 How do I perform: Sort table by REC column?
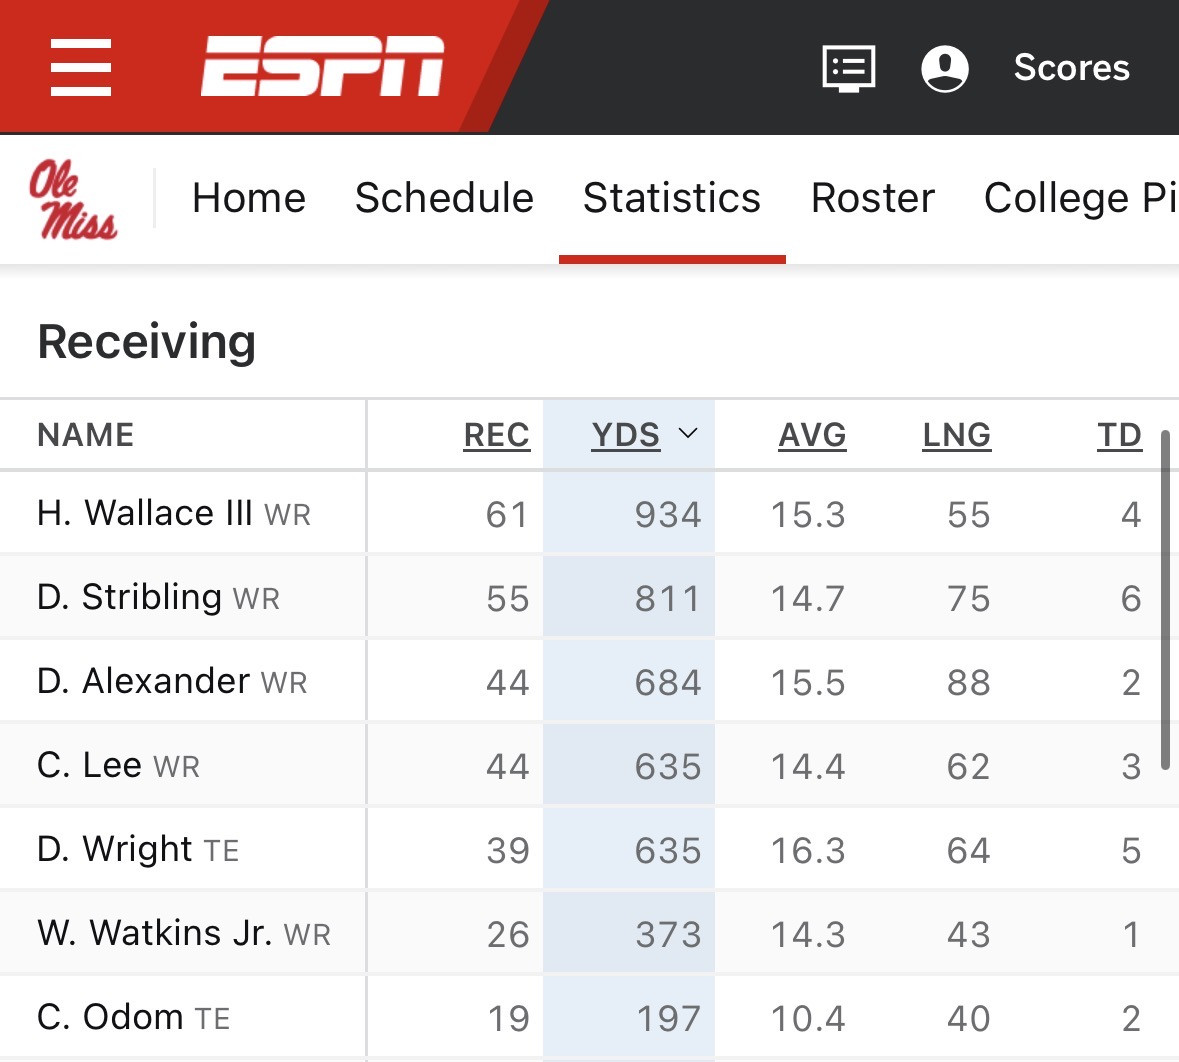pos(496,435)
